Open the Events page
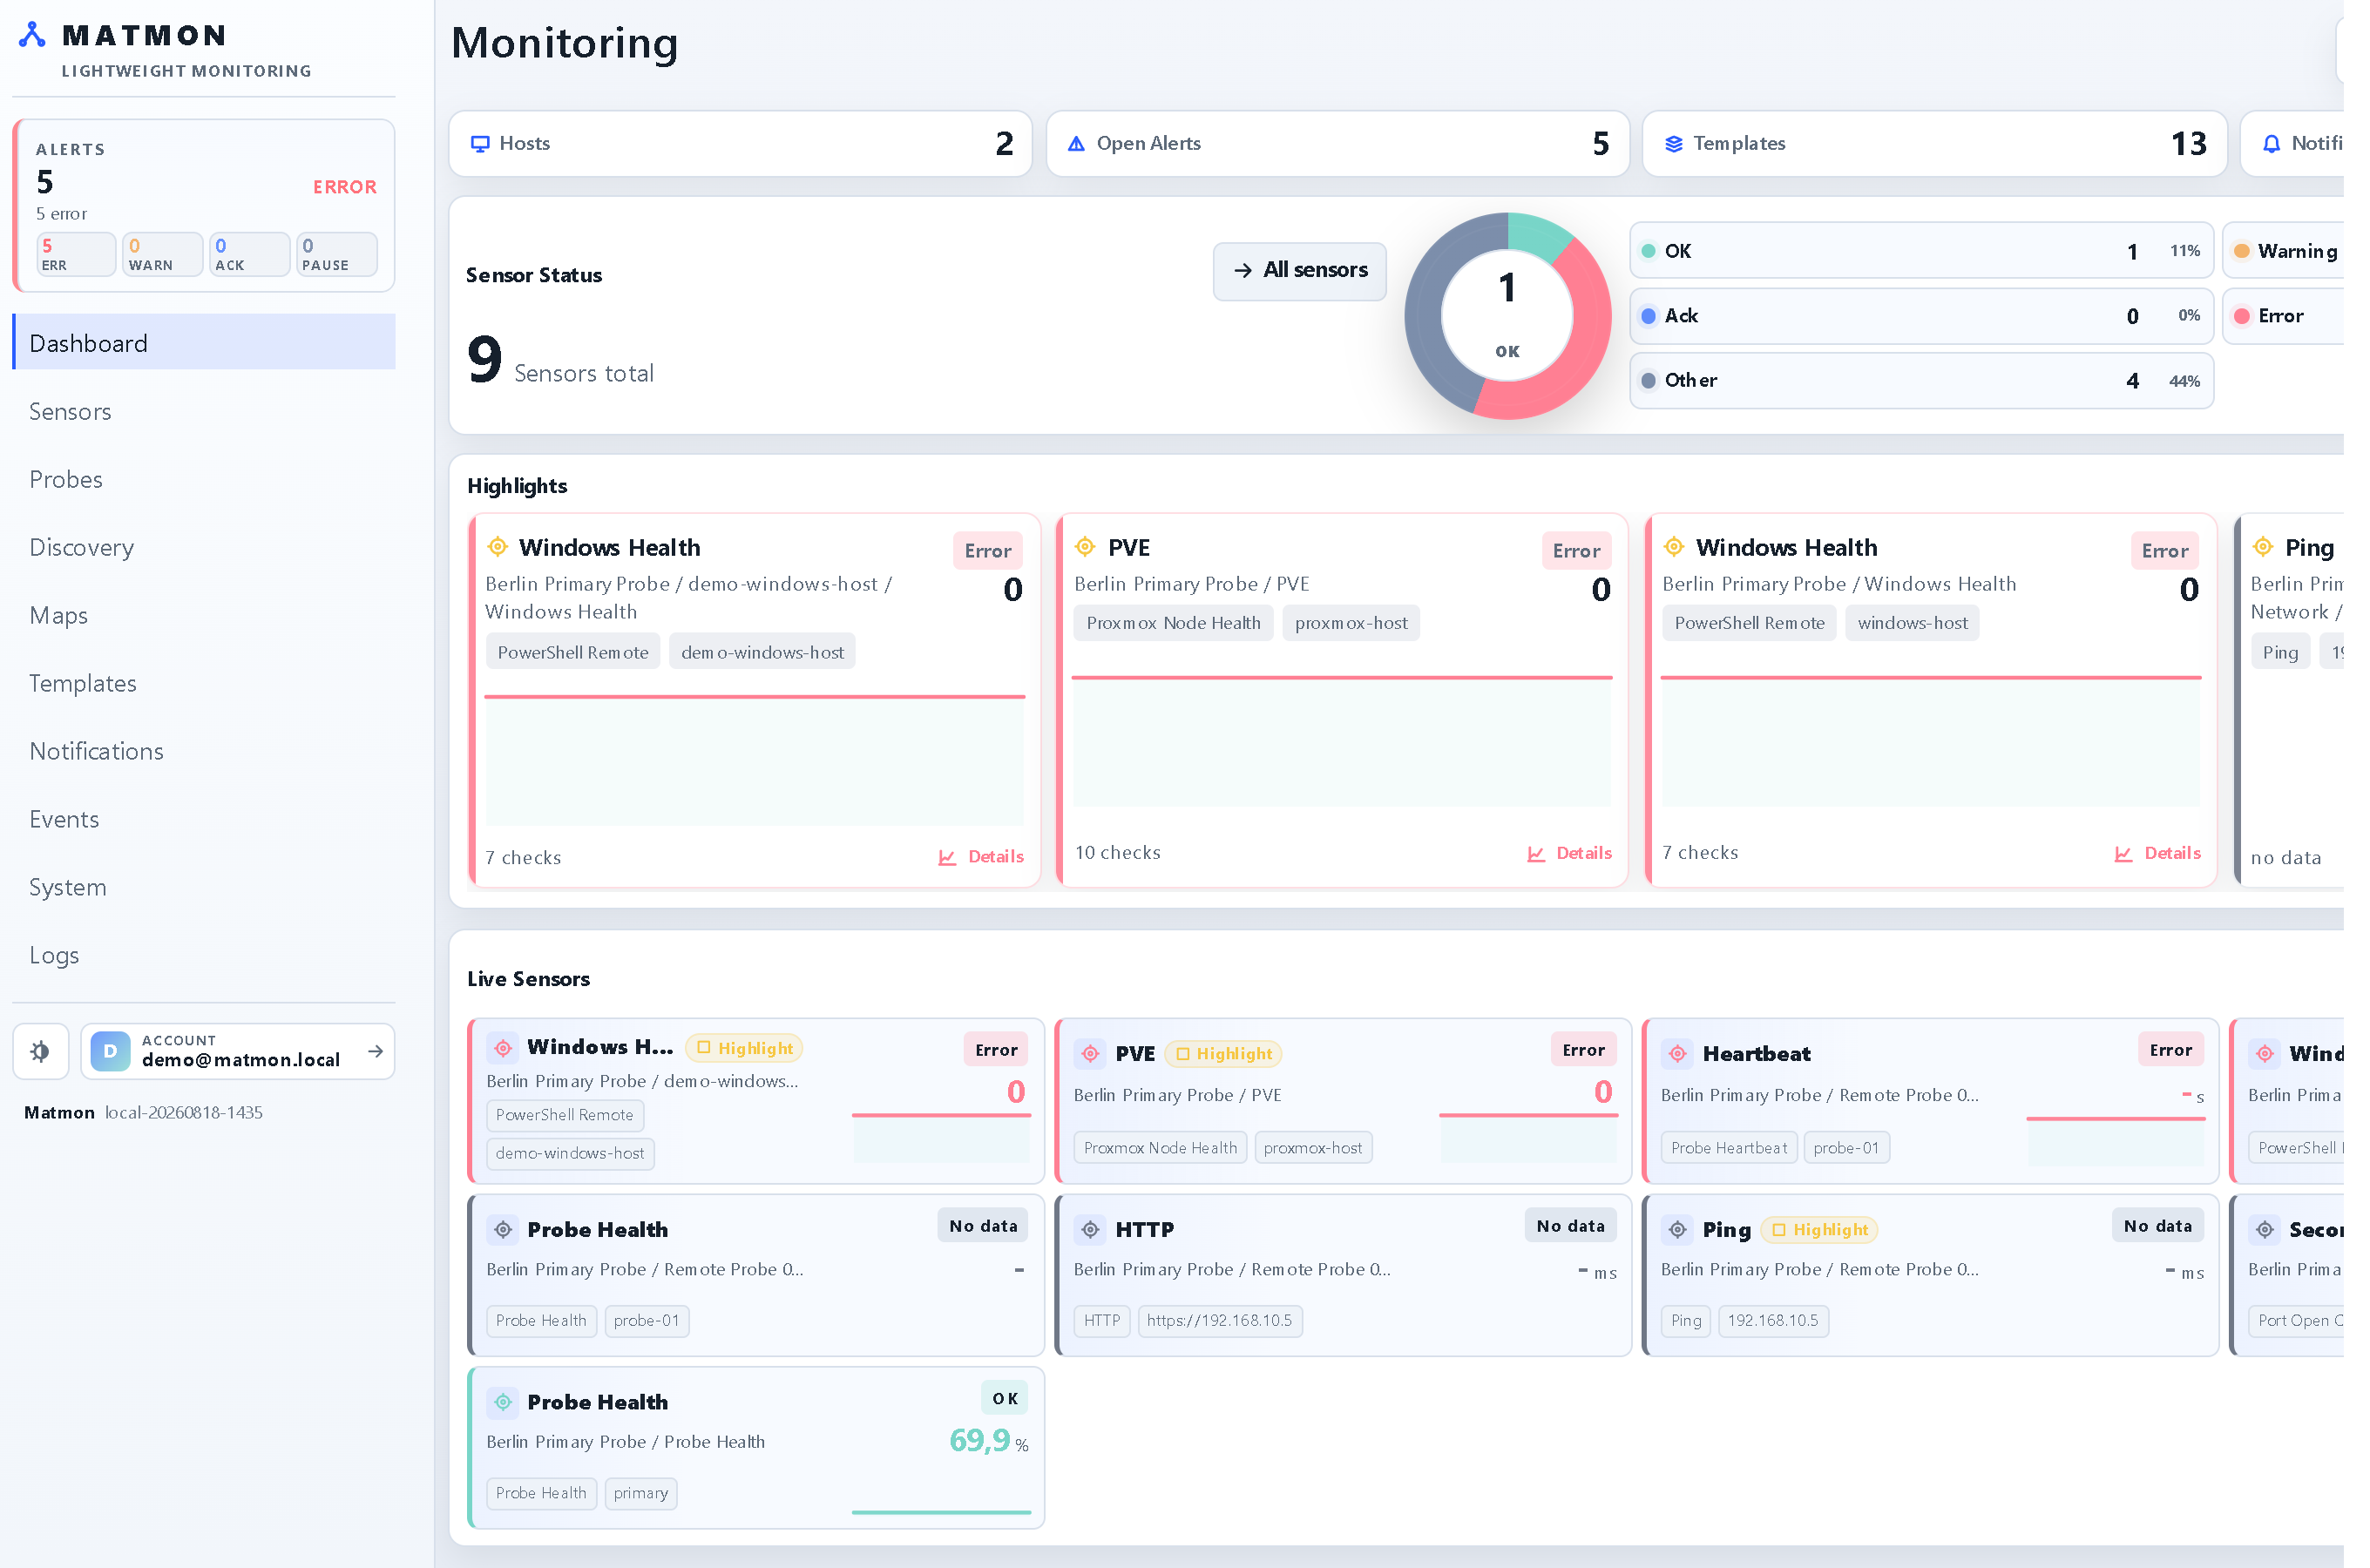Image resolution: width=2370 pixels, height=1568 pixels. [x=204, y=819]
